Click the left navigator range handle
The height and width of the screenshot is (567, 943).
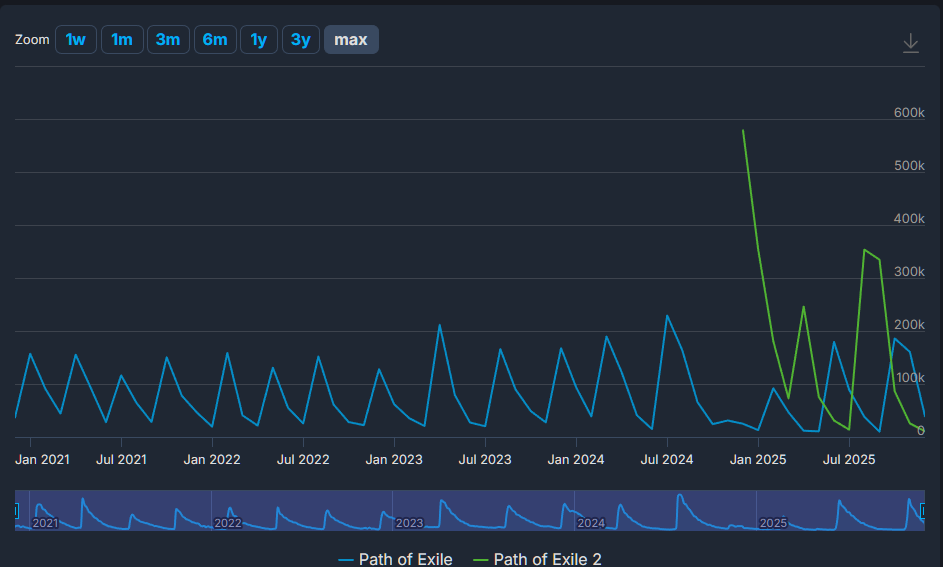[16, 511]
